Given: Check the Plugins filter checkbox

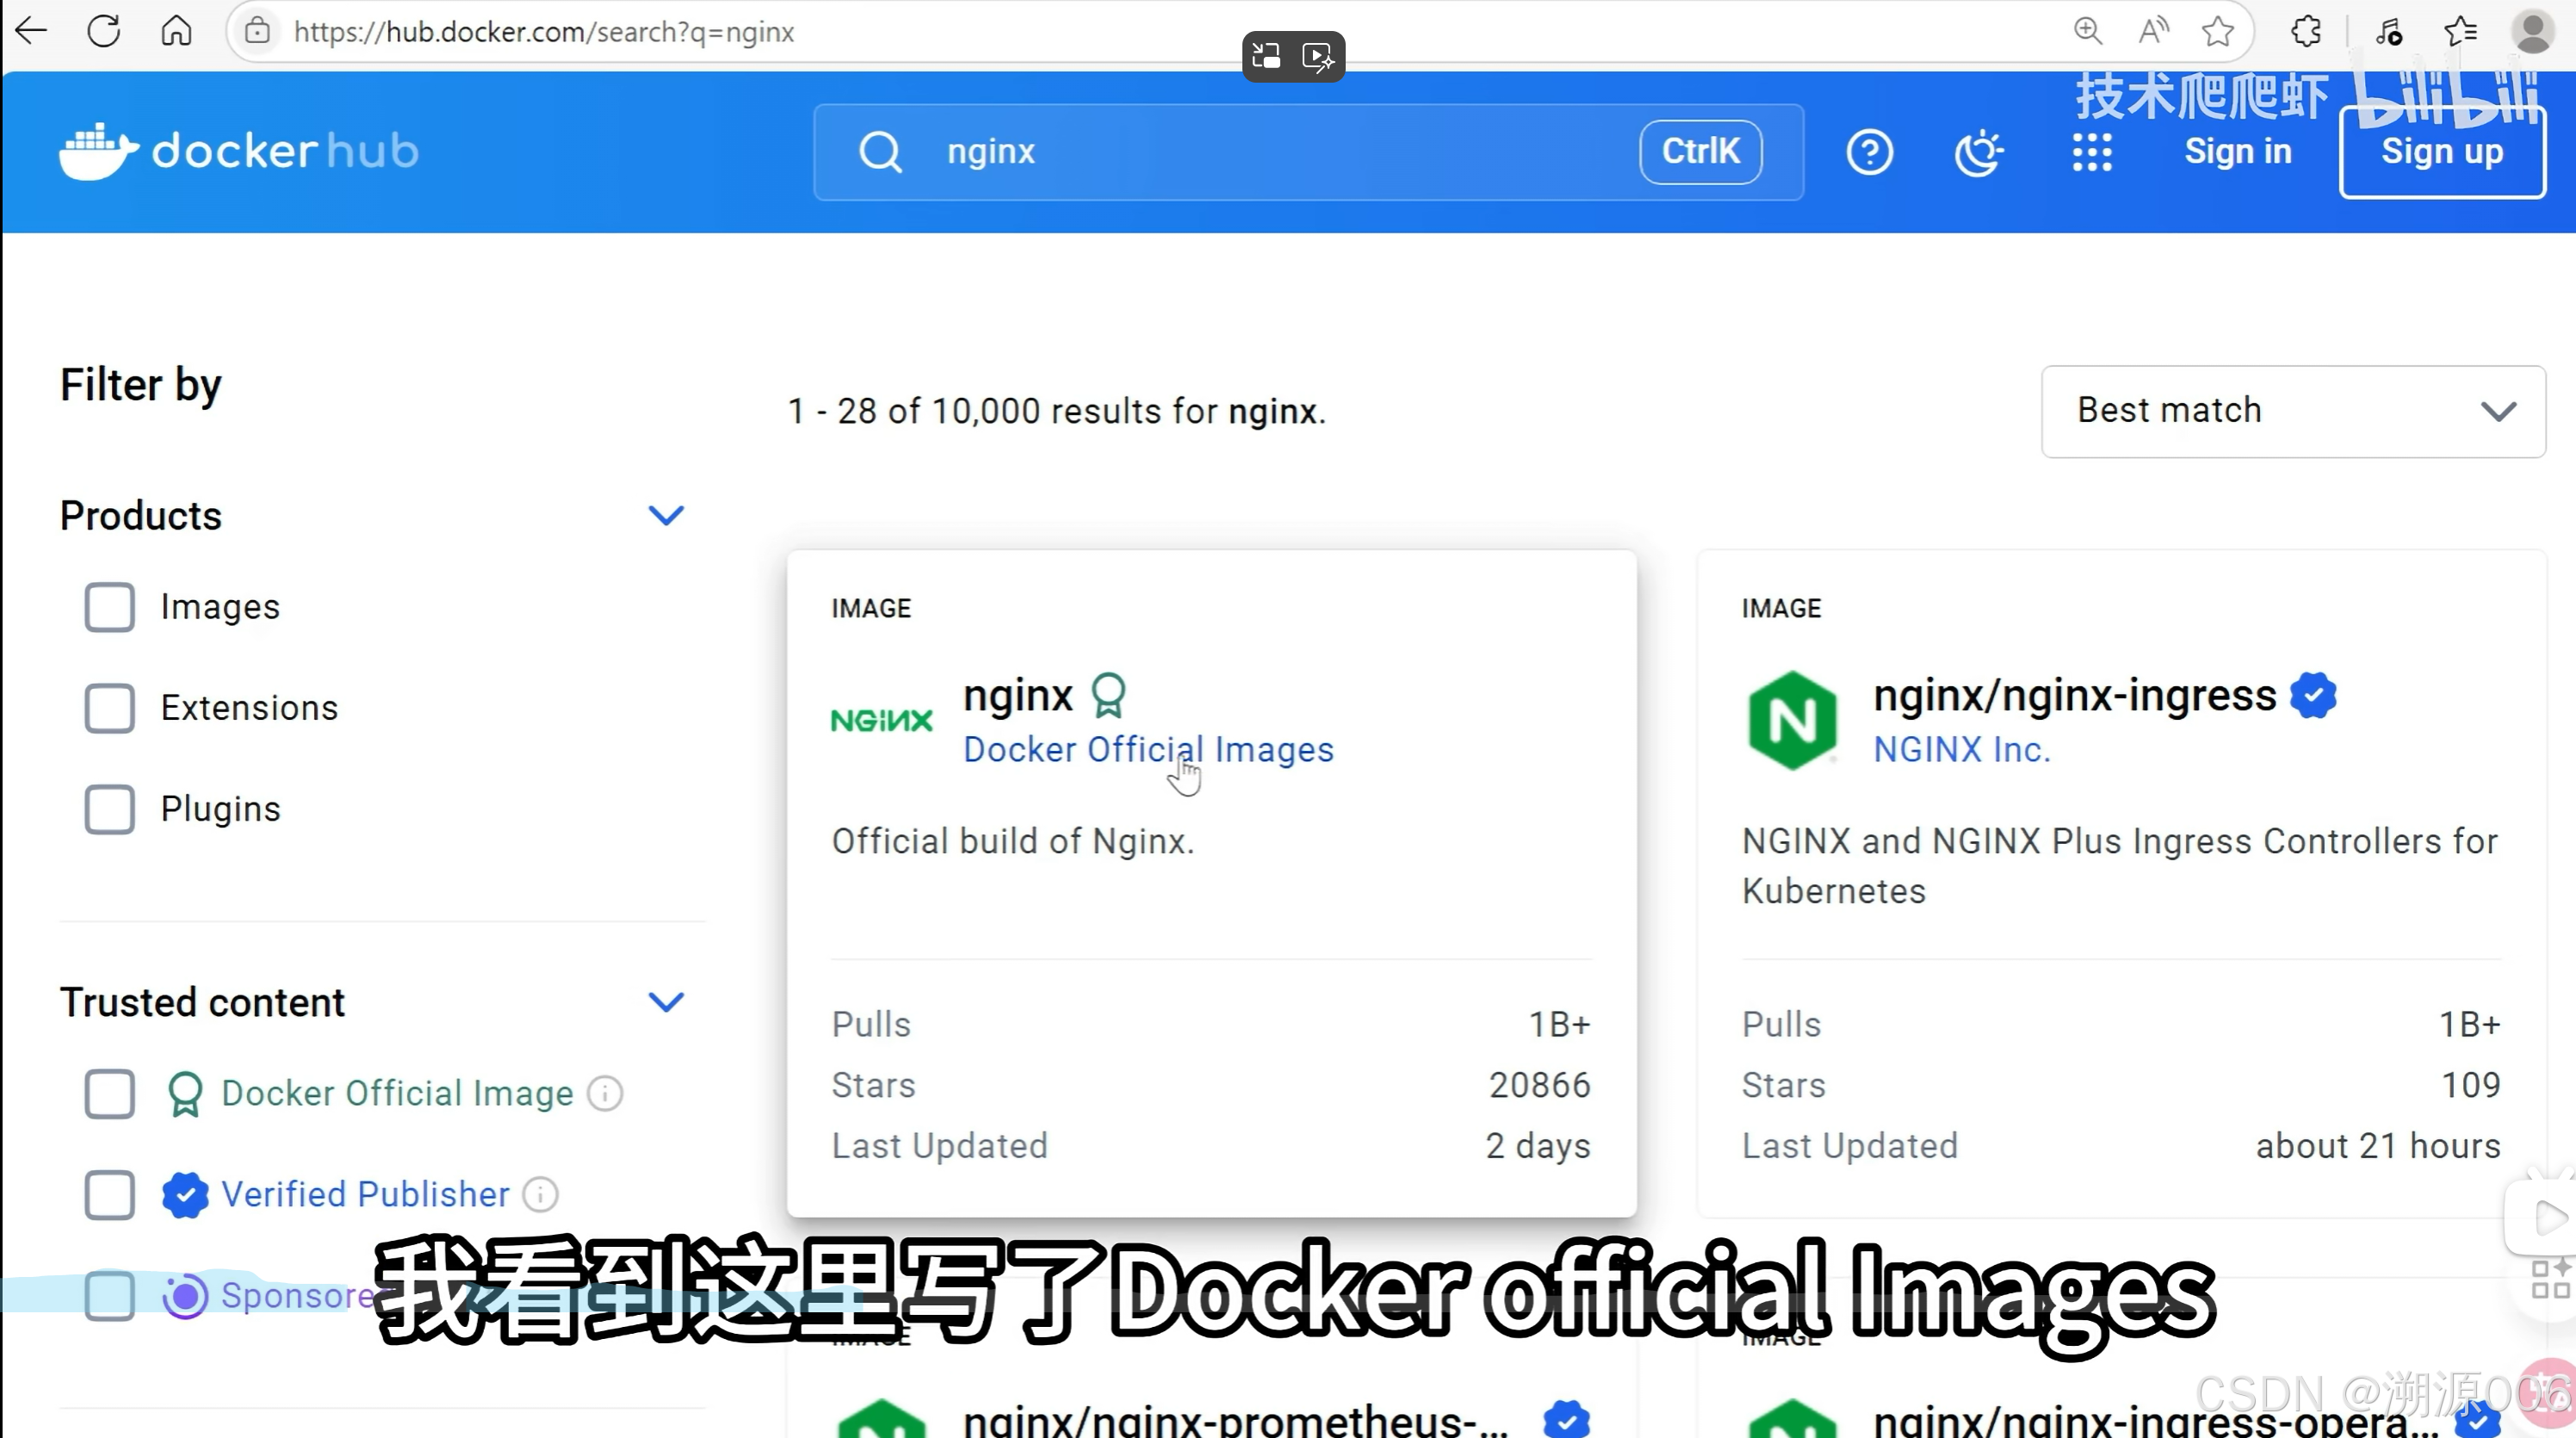Looking at the screenshot, I should tap(110, 809).
